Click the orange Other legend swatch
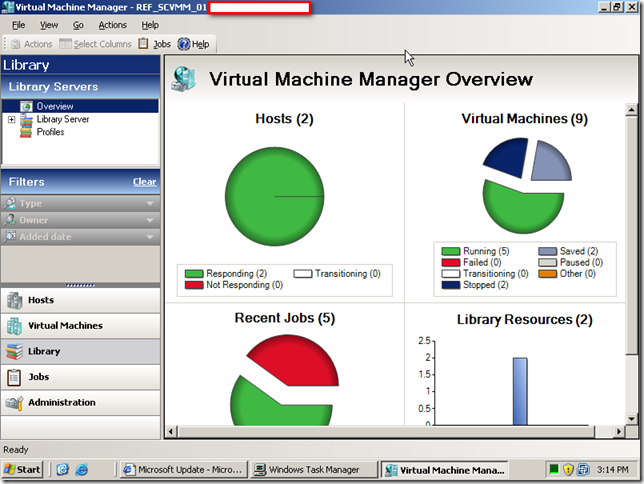This screenshot has width=644, height=484. (x=547, y=274)
